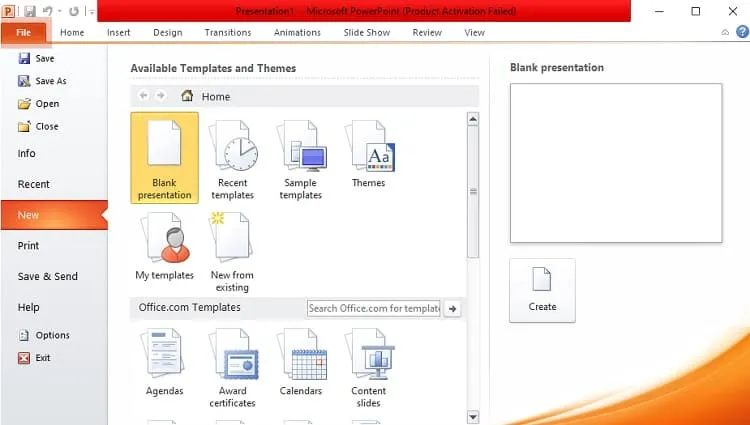Collapse the ribbon with the caret icon
Viewport: 750px width, 425px height.
725,32
